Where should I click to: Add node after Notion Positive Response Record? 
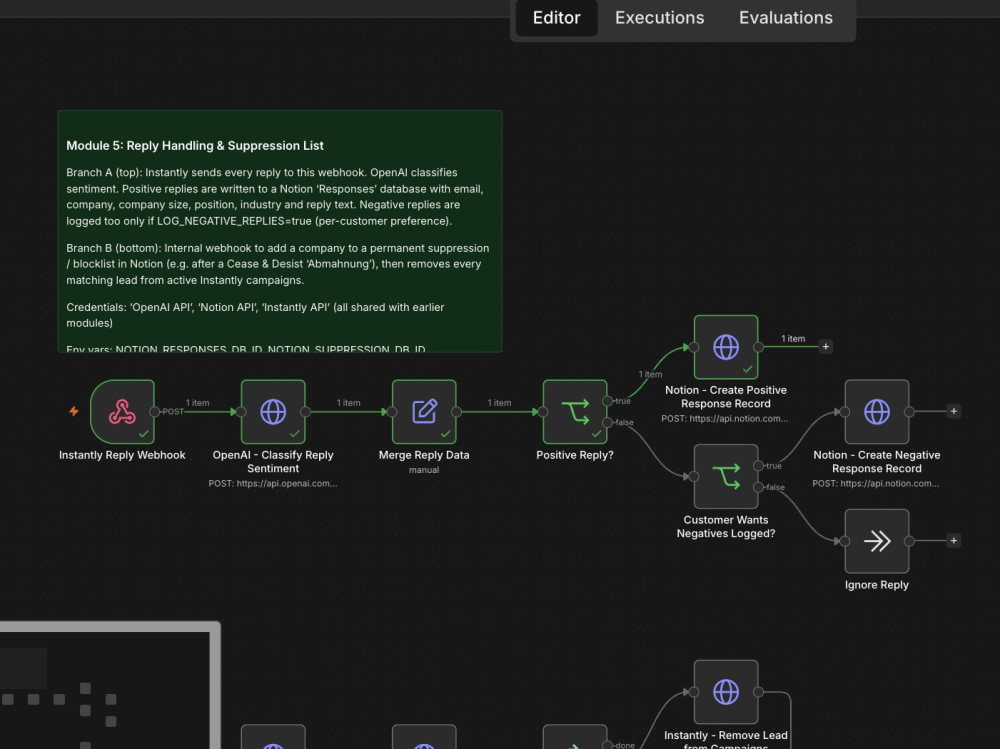[826, 346]
